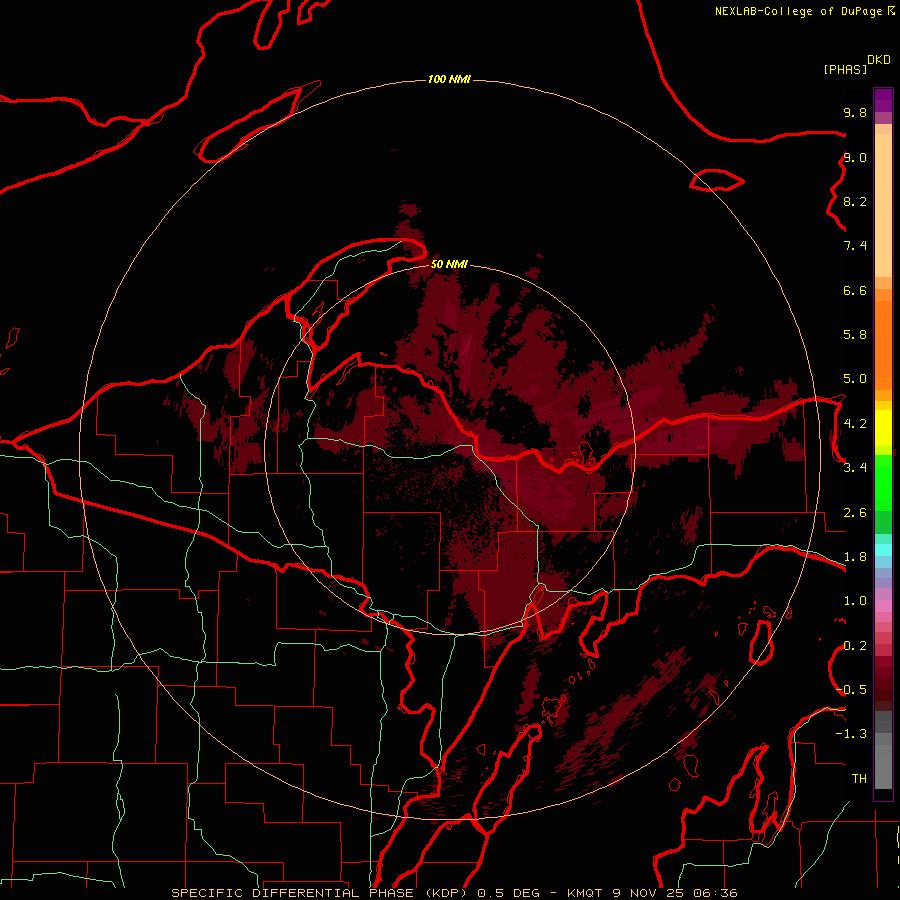Viewport: 900px width, 900px height.
Task: Click the 0.2 scale value
Action: [x=855, y=646]
